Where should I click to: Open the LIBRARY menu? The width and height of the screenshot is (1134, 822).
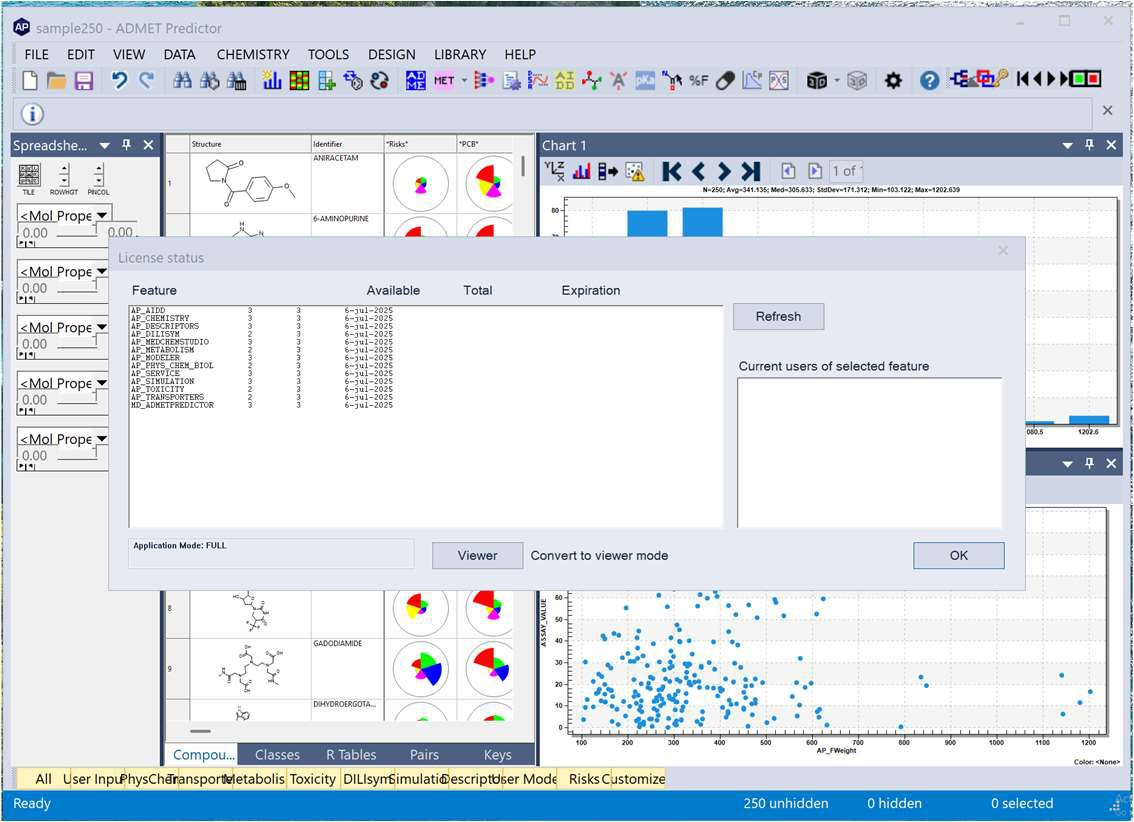pyautogui.click(x=460, y=54)
